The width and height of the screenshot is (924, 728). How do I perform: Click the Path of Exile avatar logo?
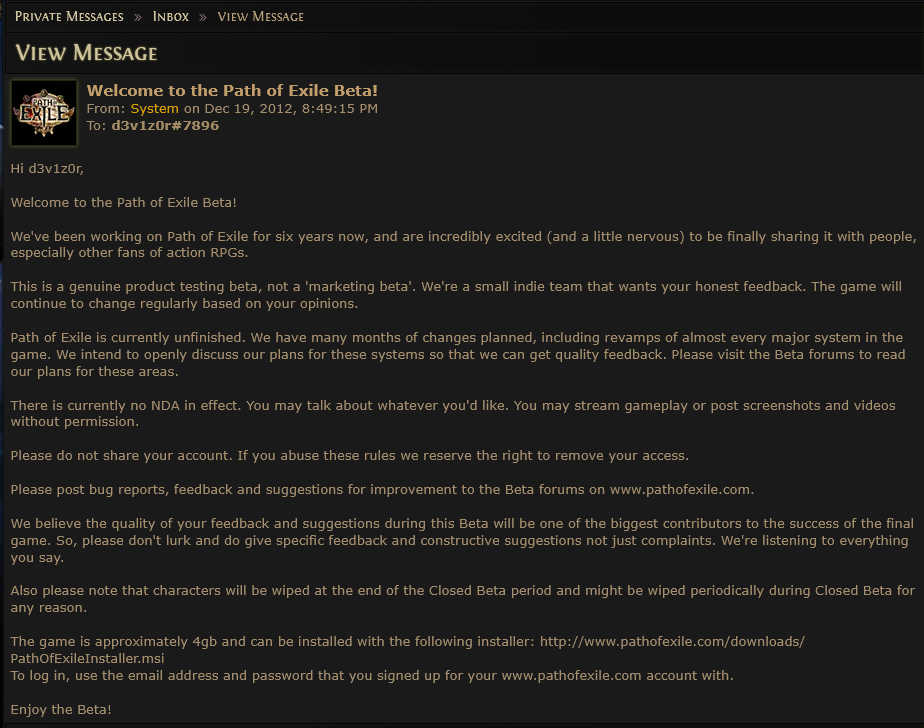point(44,113)
